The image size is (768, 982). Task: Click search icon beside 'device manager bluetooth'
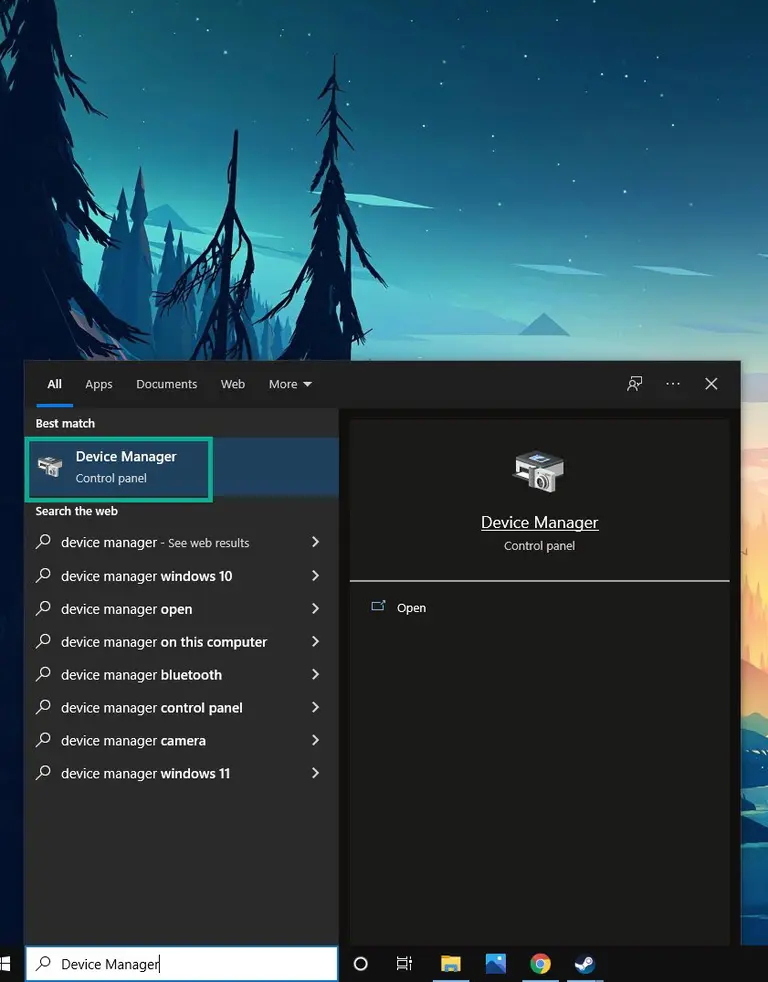point(43,674)
